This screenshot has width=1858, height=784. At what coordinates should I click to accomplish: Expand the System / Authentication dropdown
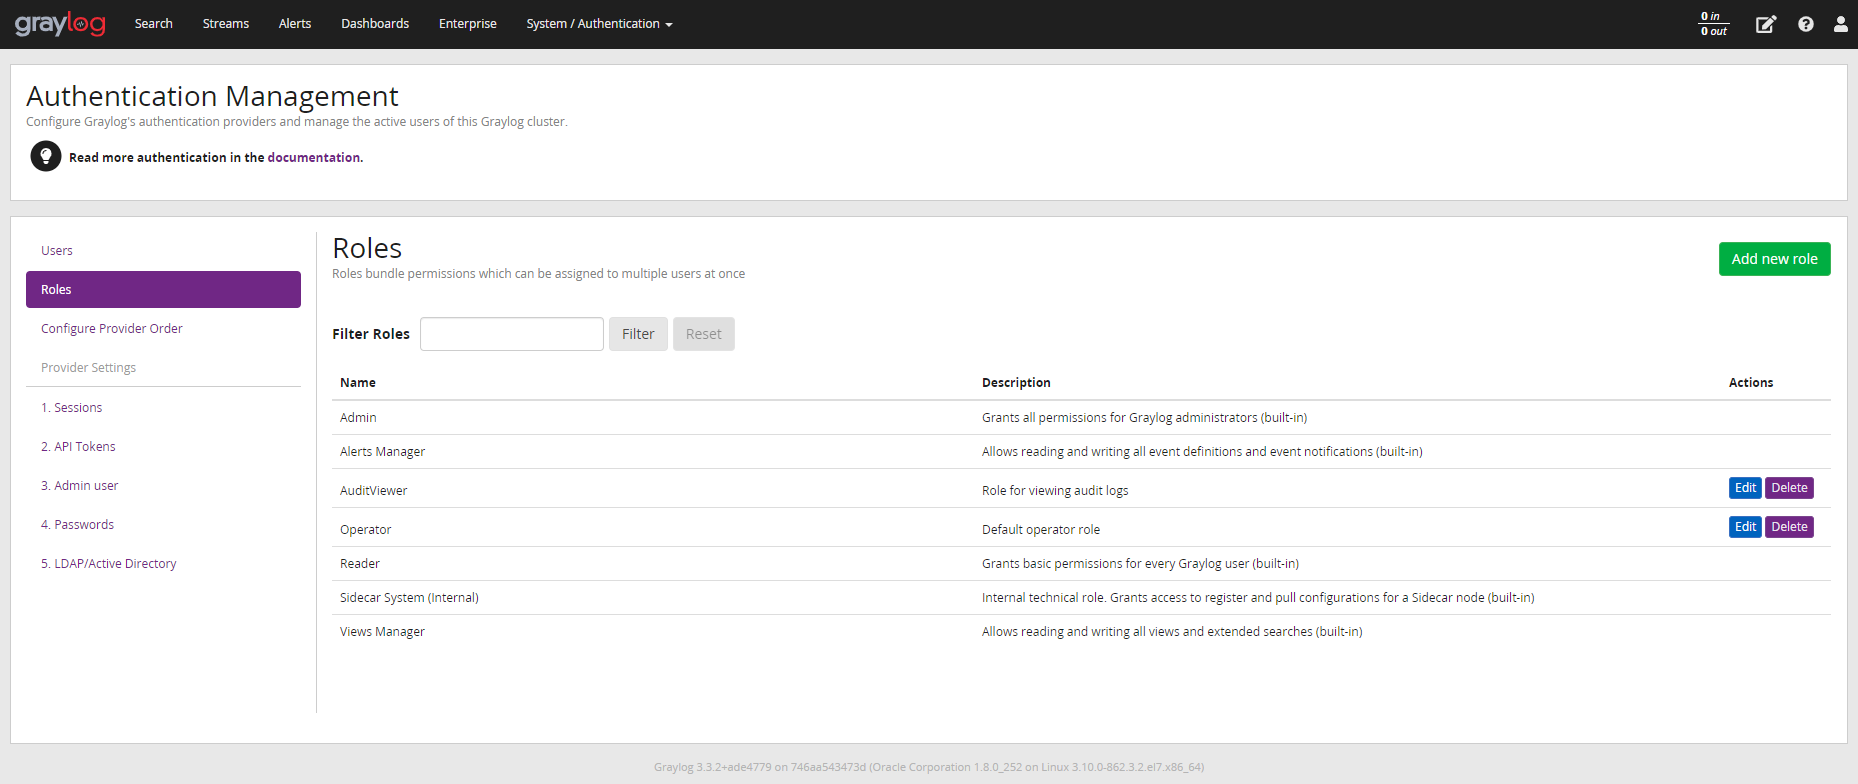[x=599, y=24]
